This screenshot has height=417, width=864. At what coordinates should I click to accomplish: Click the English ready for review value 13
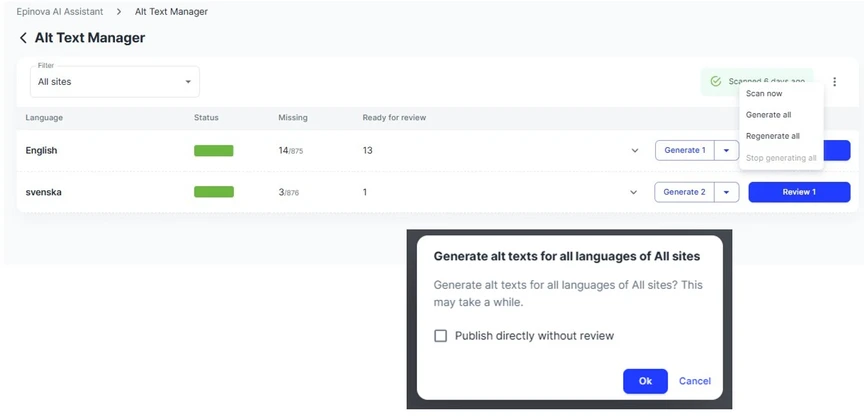click(x=368, y=150)
